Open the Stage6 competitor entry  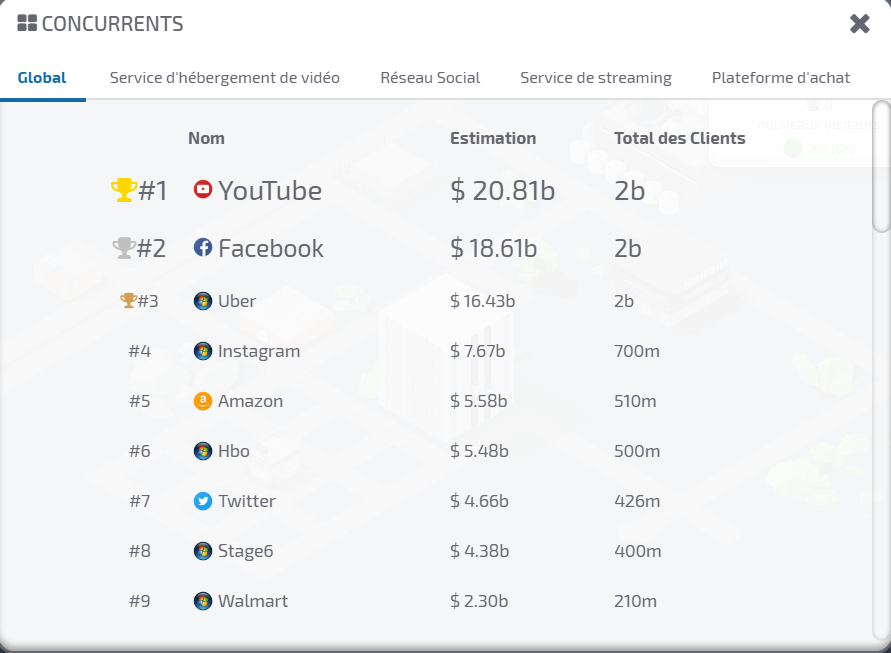tap(245, 551)
